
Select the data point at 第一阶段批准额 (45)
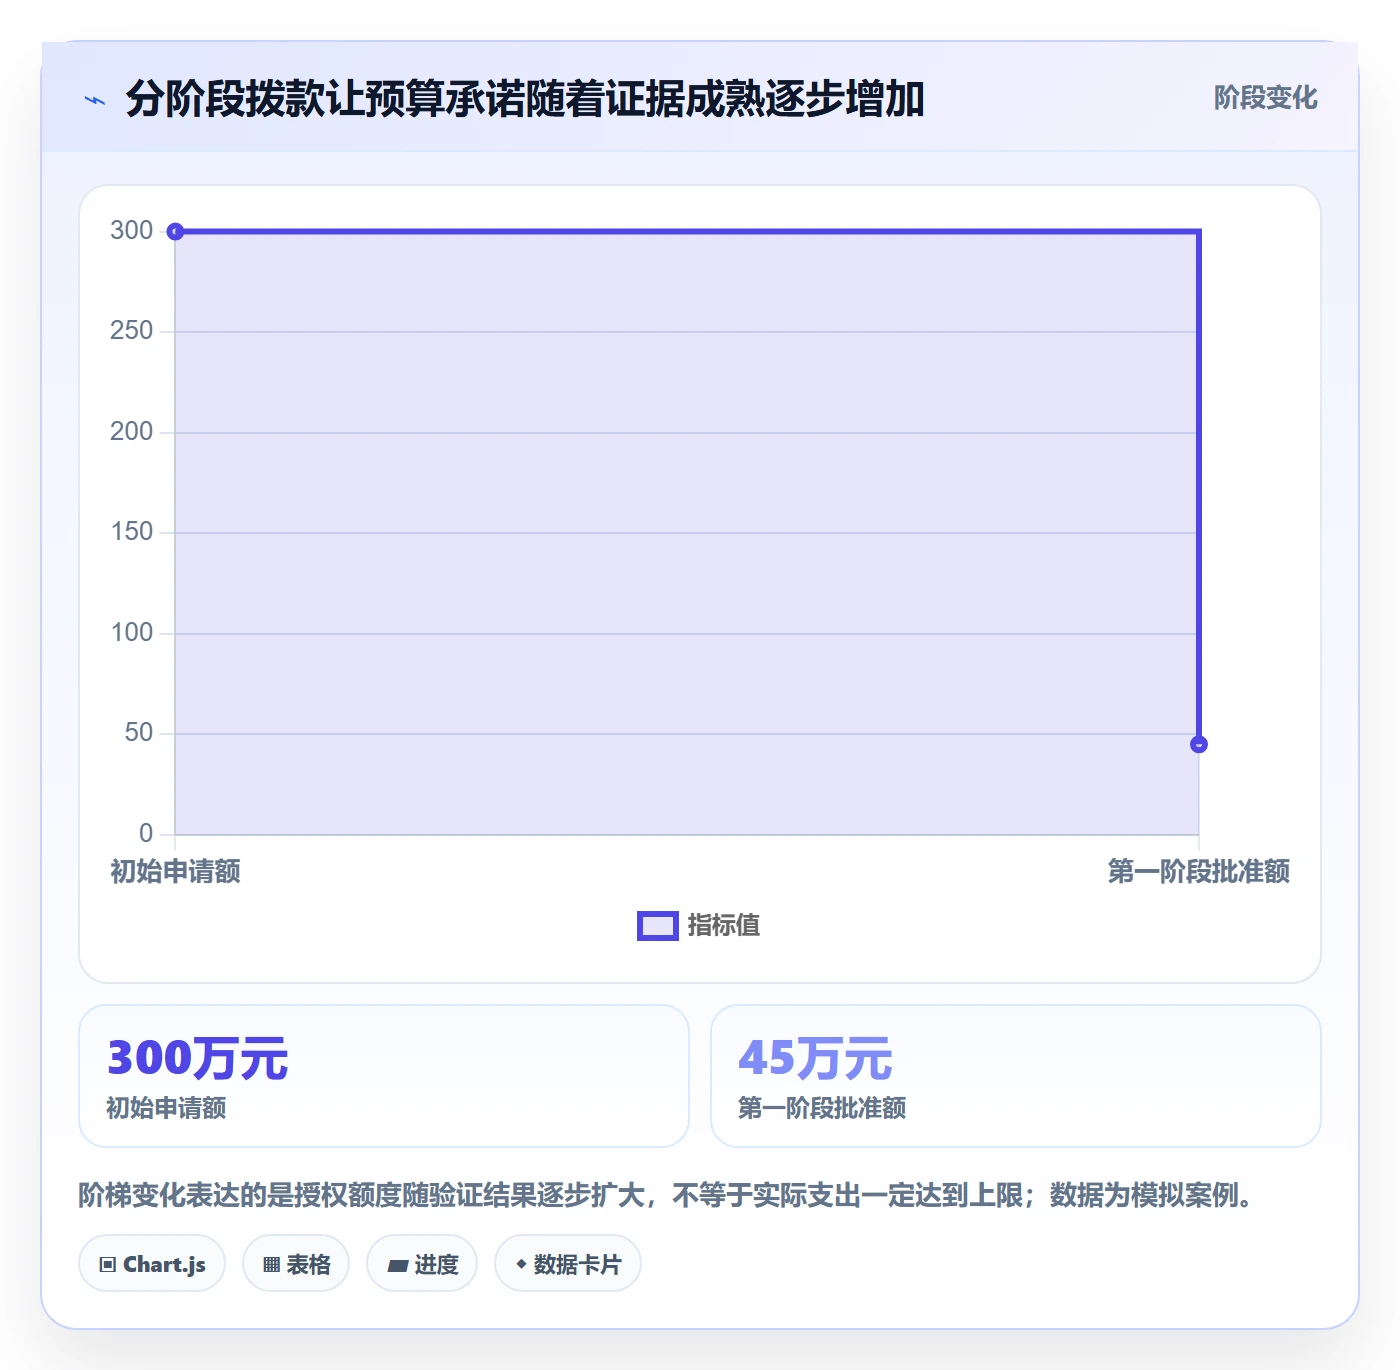1199,744
